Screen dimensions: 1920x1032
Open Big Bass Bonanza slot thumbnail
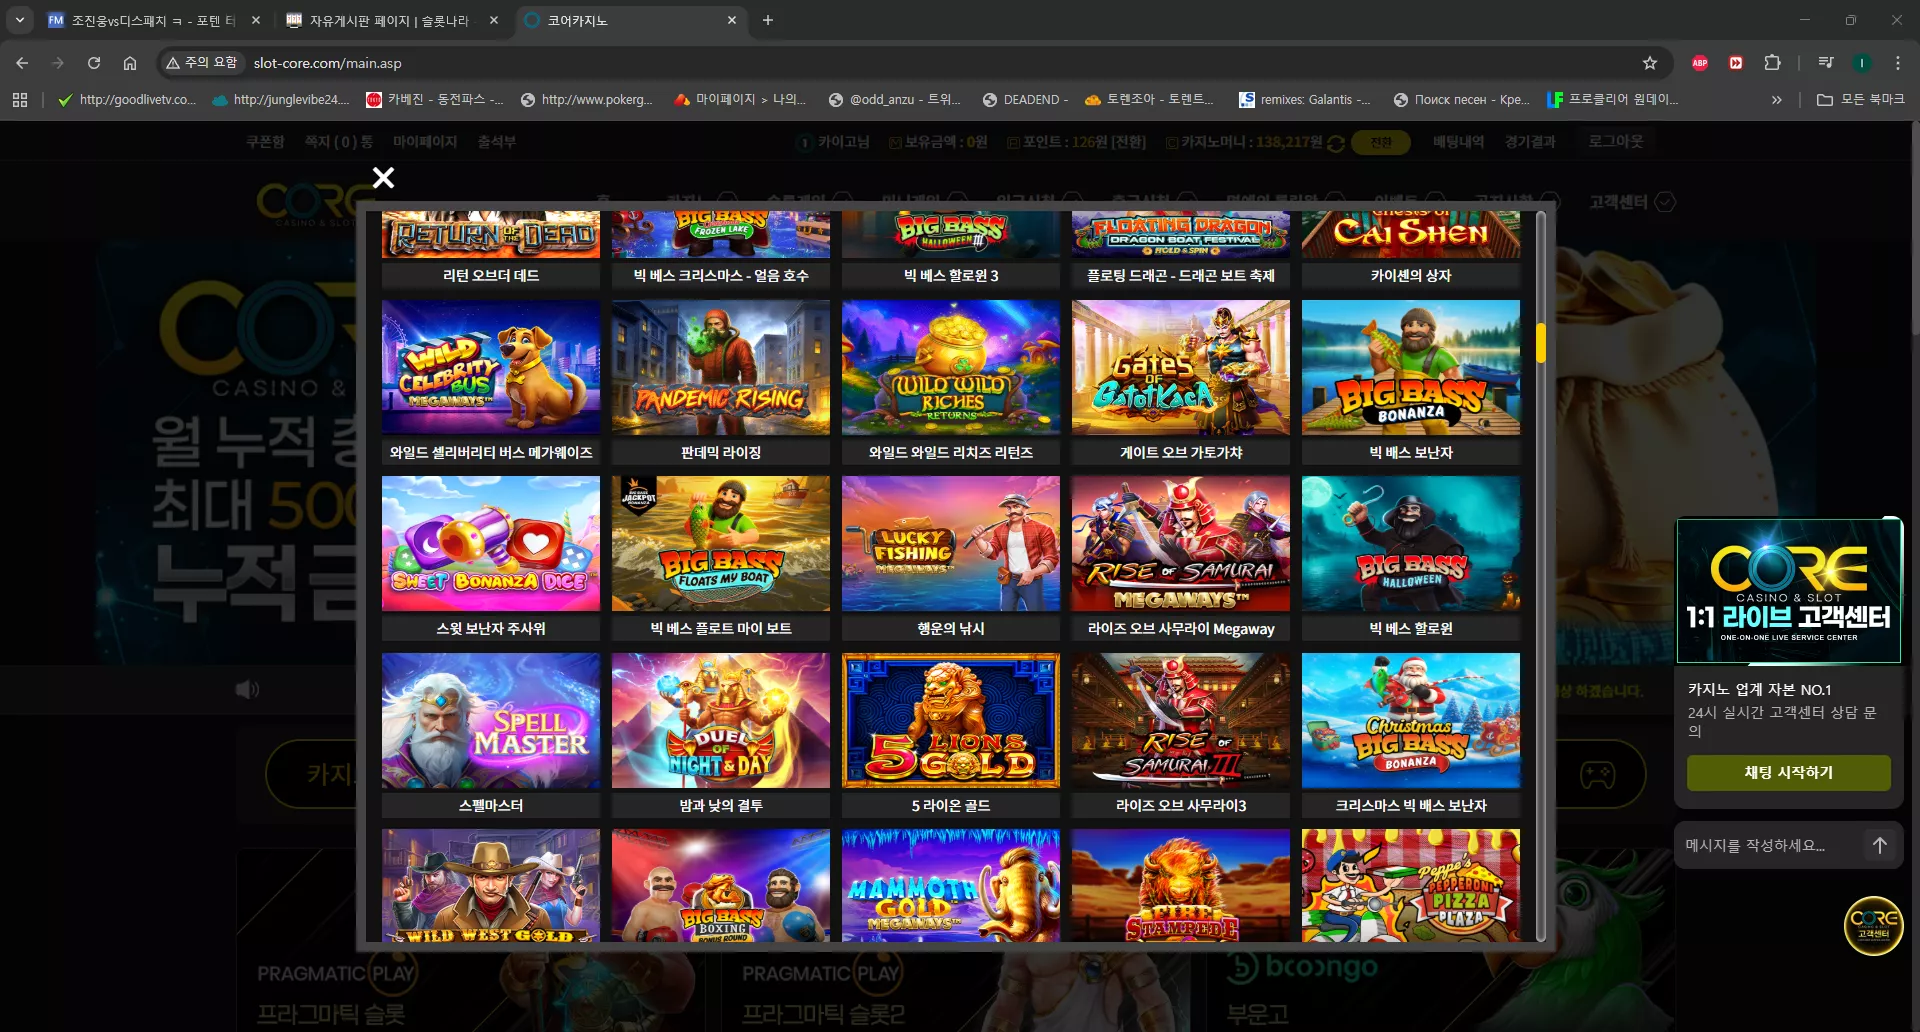coord(1411,367)
